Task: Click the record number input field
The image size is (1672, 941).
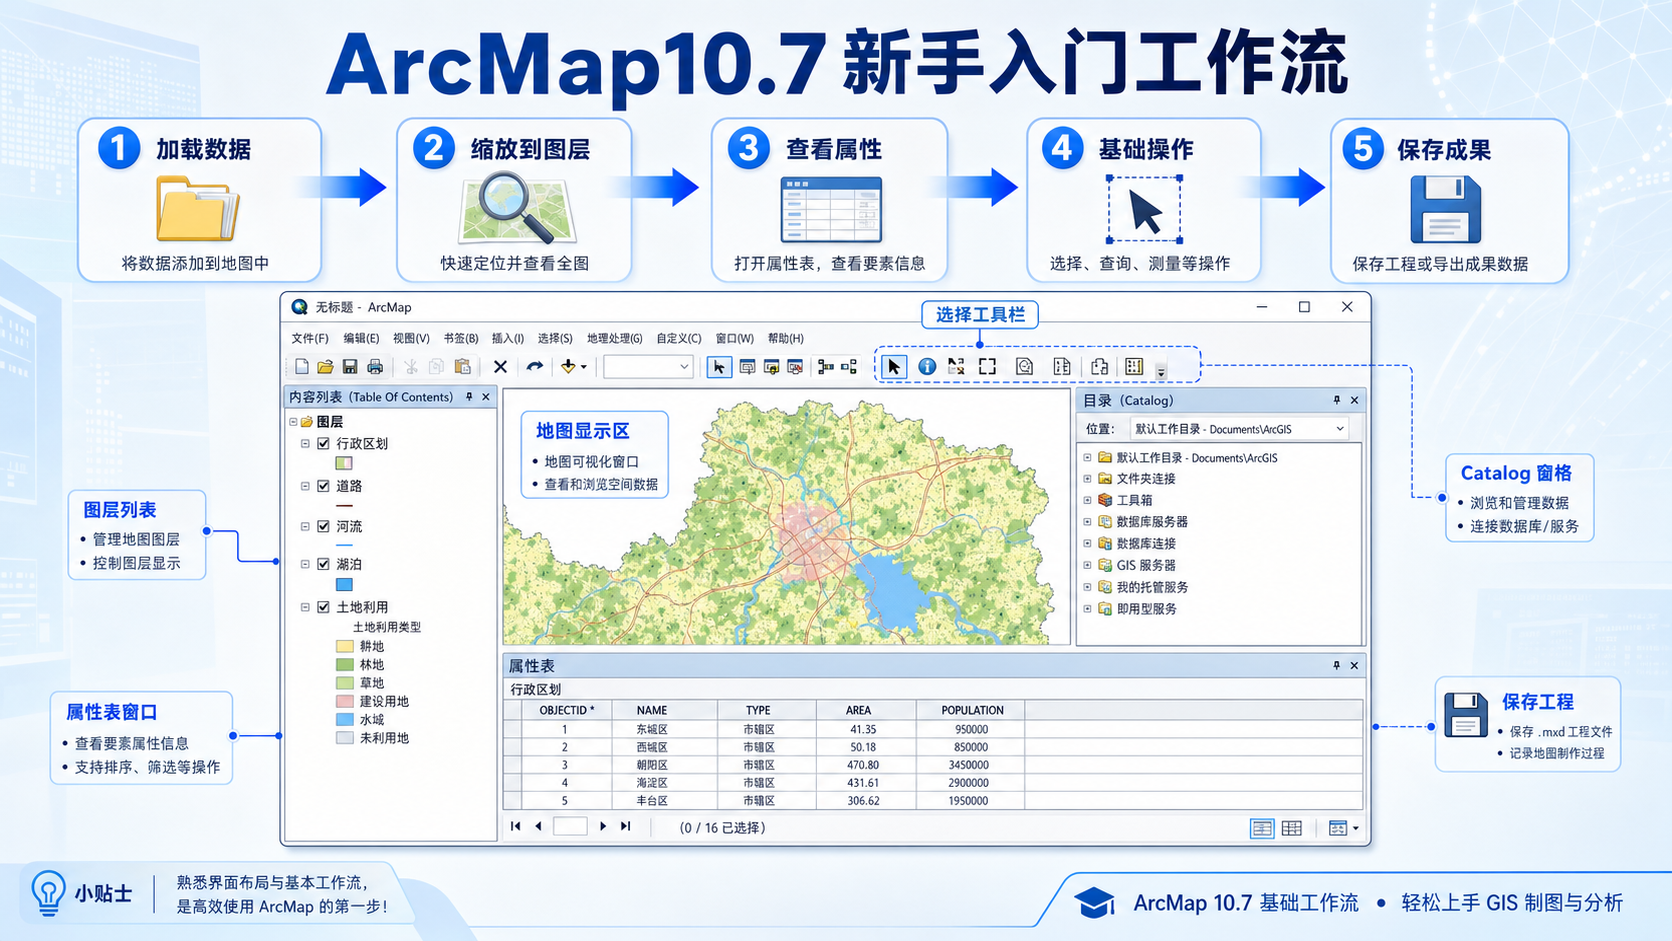Action: [570, 826]
